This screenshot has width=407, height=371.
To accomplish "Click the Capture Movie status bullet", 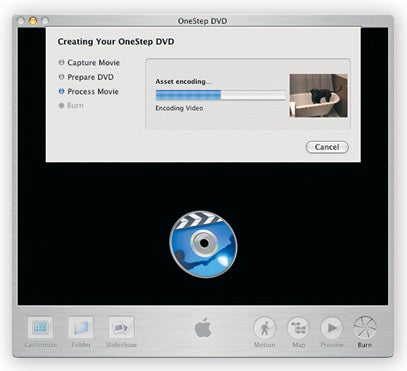I will click(61, 62).
